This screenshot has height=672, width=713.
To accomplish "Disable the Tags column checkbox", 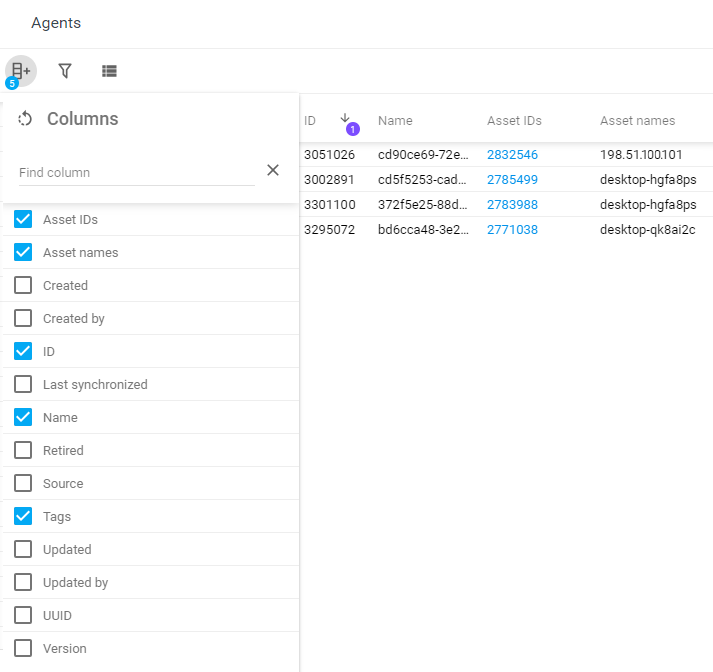I will tap(23, 516).
